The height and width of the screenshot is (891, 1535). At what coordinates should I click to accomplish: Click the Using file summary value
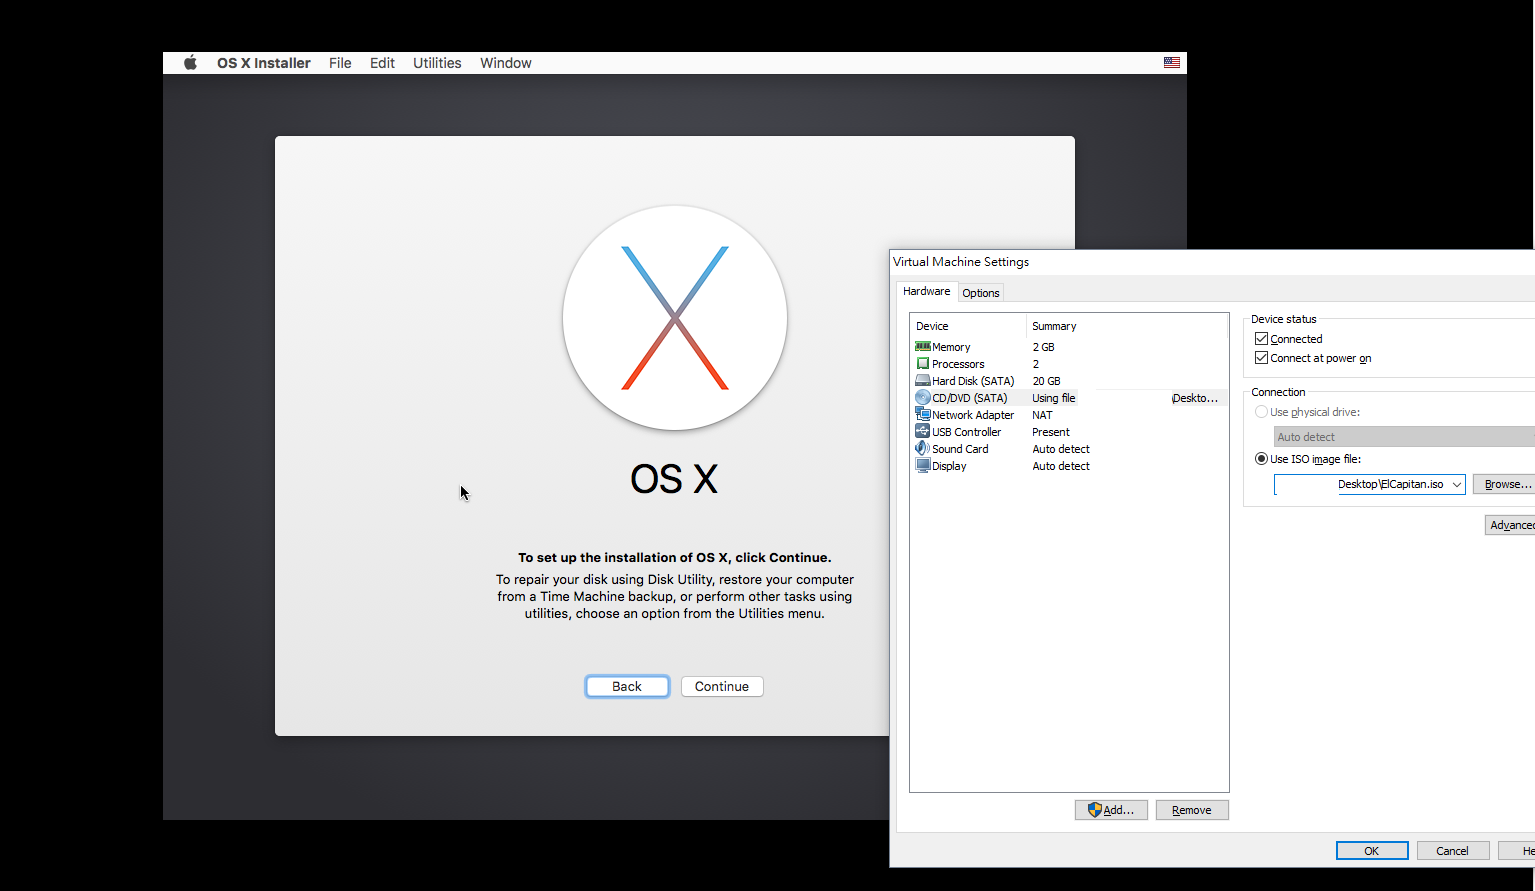[1054, 398]
